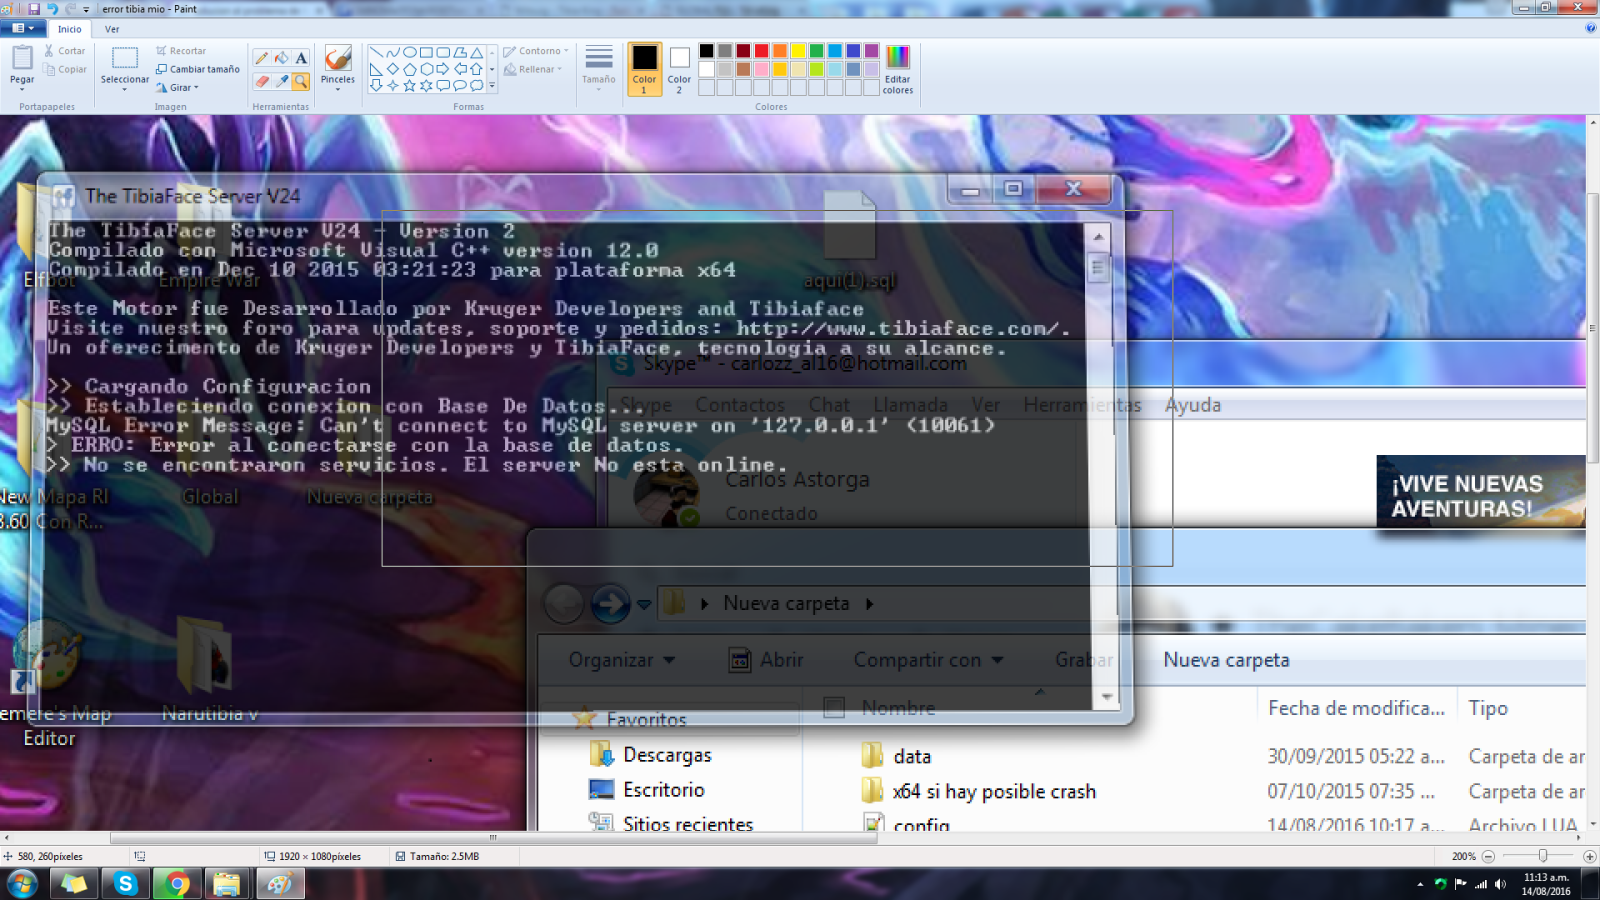
Task: Open the Tamaño line size dropdown
Action: point(599,69)
